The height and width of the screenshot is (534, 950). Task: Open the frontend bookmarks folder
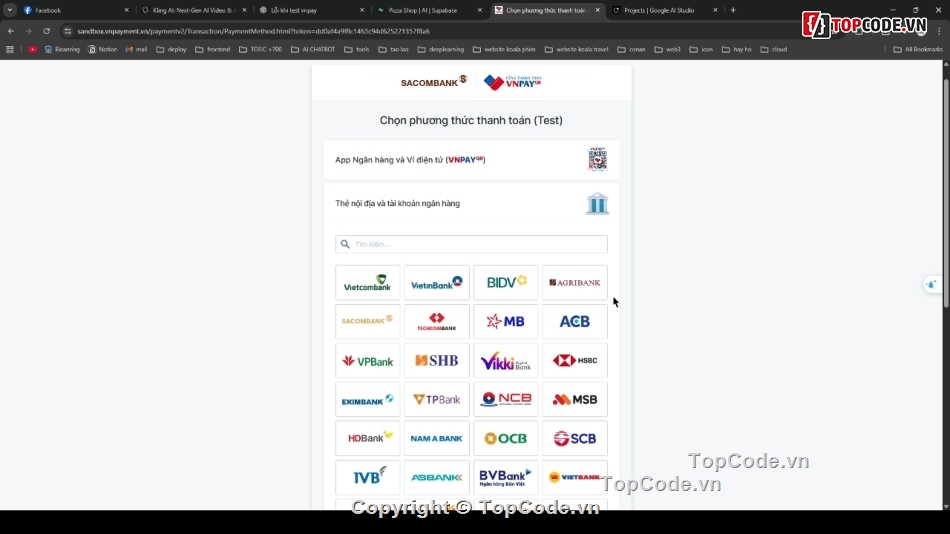pyautogui.click(x=213, y=49)
